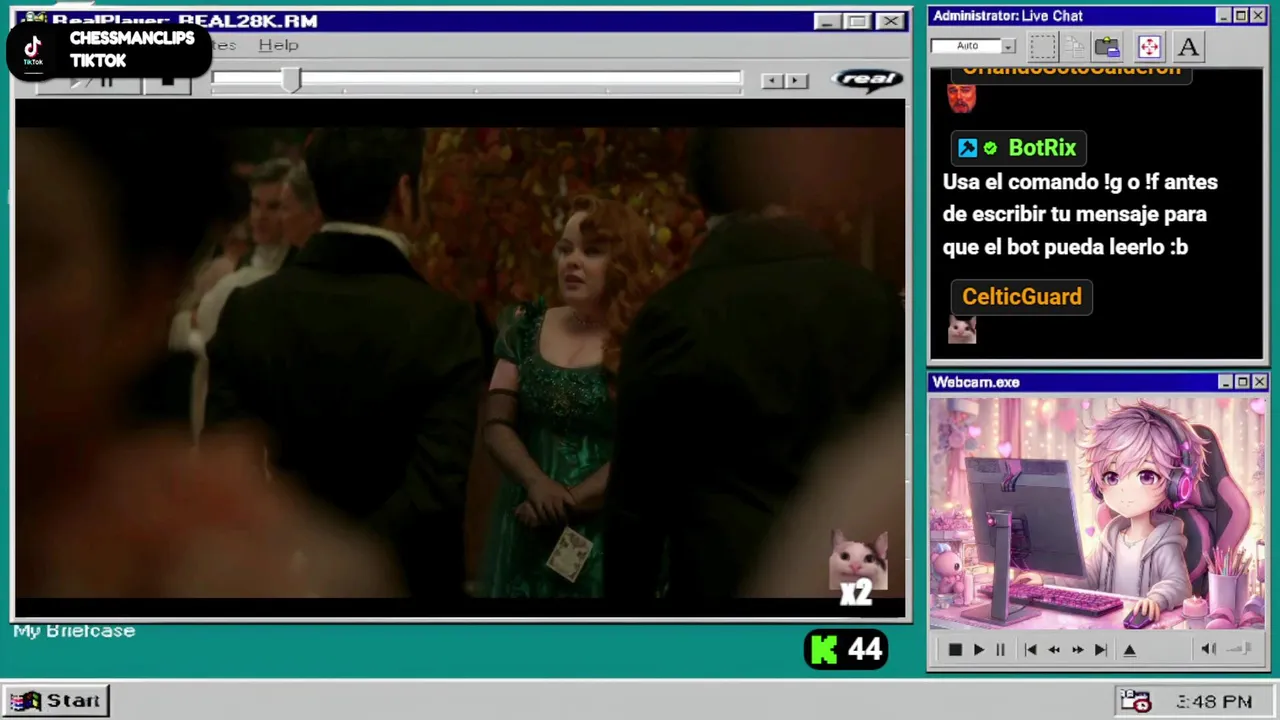This screenshot has height=720, width=1280.
Task: Click the BotRix username in chat
Action: click(1042, 148)
